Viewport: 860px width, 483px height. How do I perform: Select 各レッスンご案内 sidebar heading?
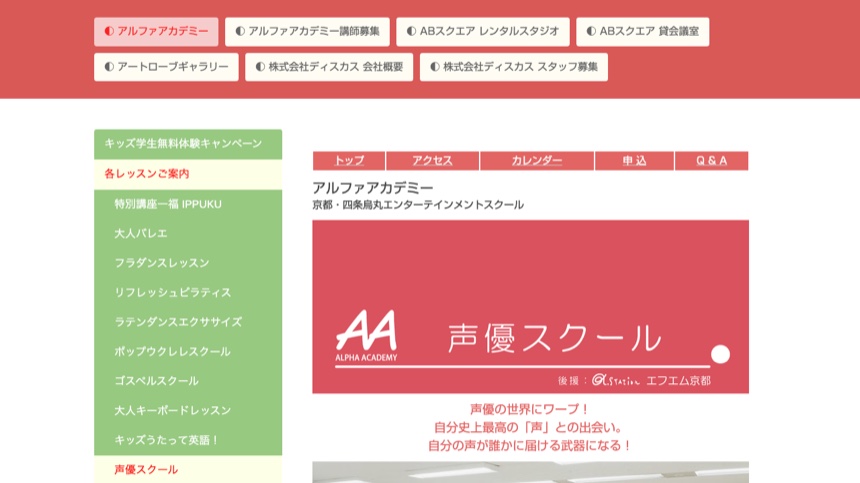pos(188,174)
